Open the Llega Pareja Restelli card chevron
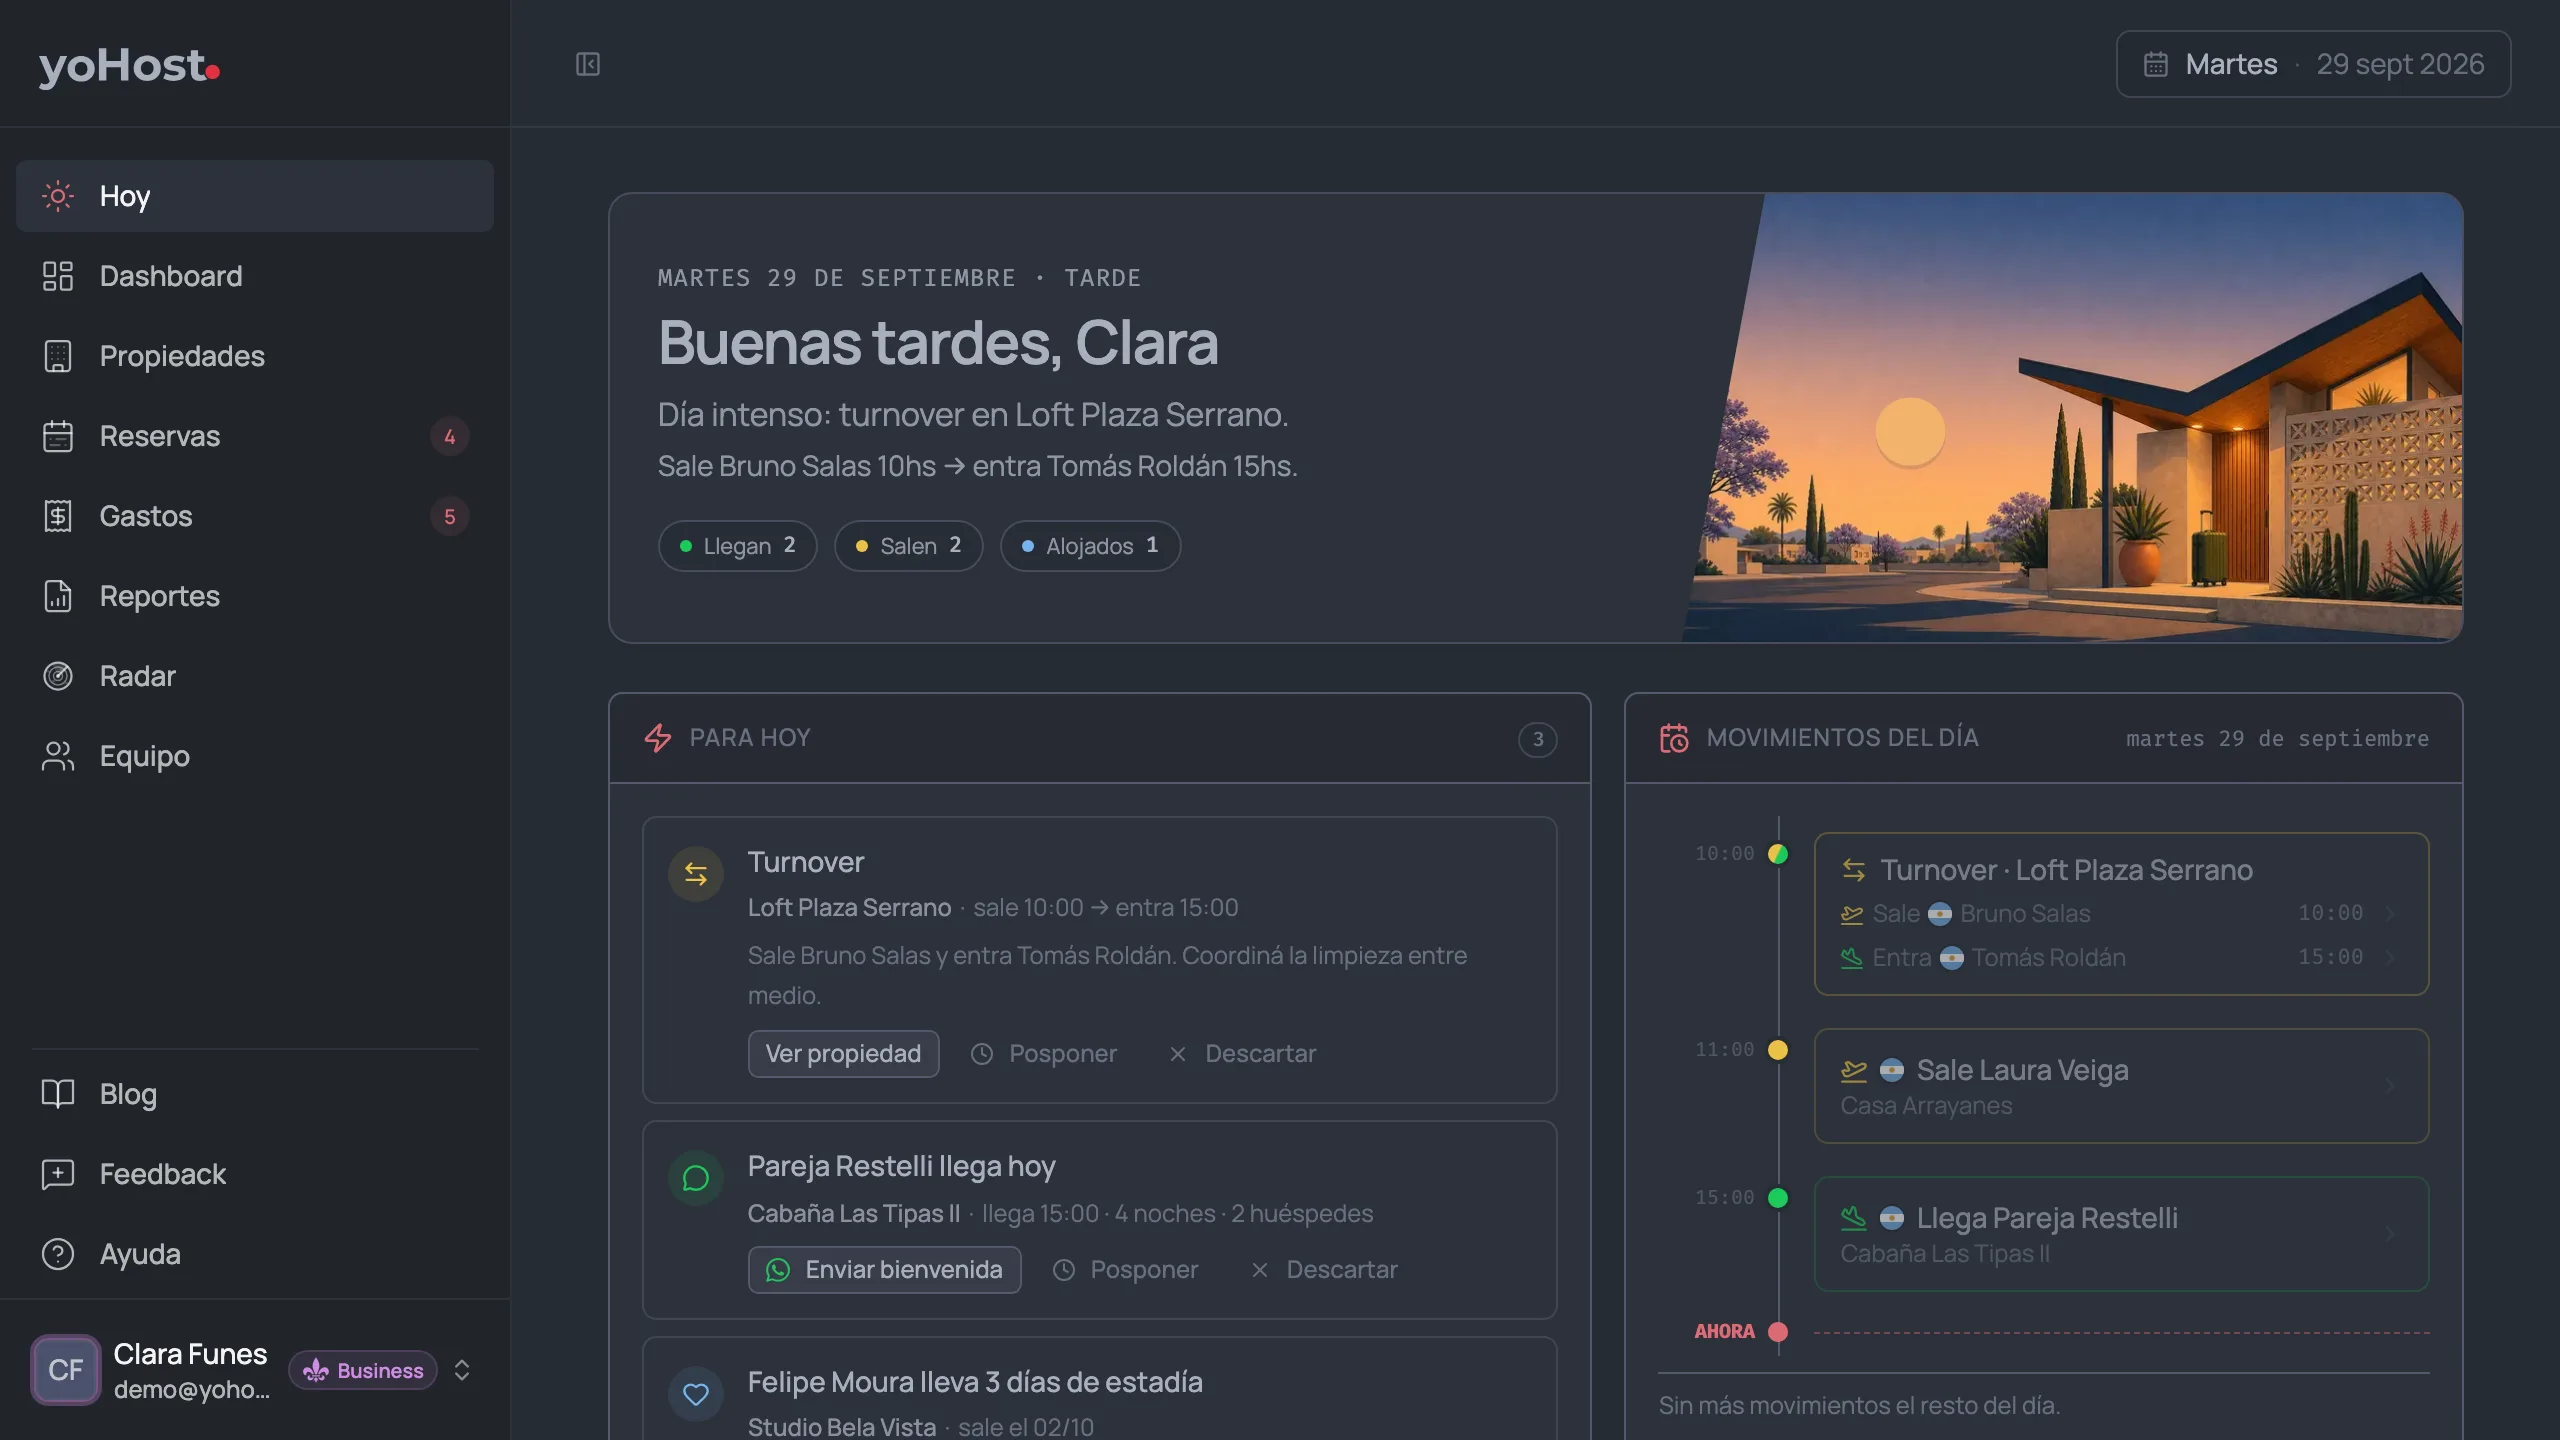The image size is (2560, 1440). click(x=2391, y=1234)
